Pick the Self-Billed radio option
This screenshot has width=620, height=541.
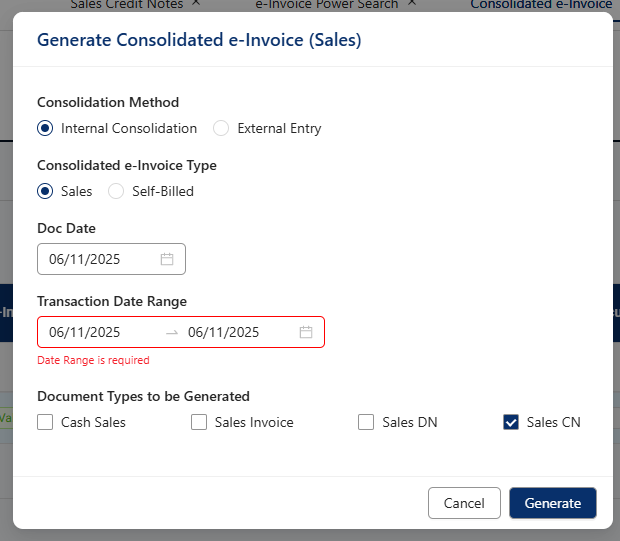click(x=116, y=191)
